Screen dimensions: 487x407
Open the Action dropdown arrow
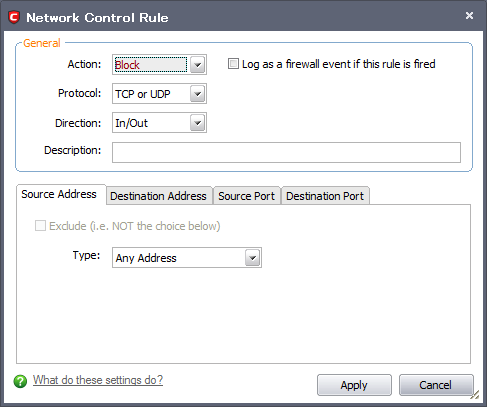(198, 65)
